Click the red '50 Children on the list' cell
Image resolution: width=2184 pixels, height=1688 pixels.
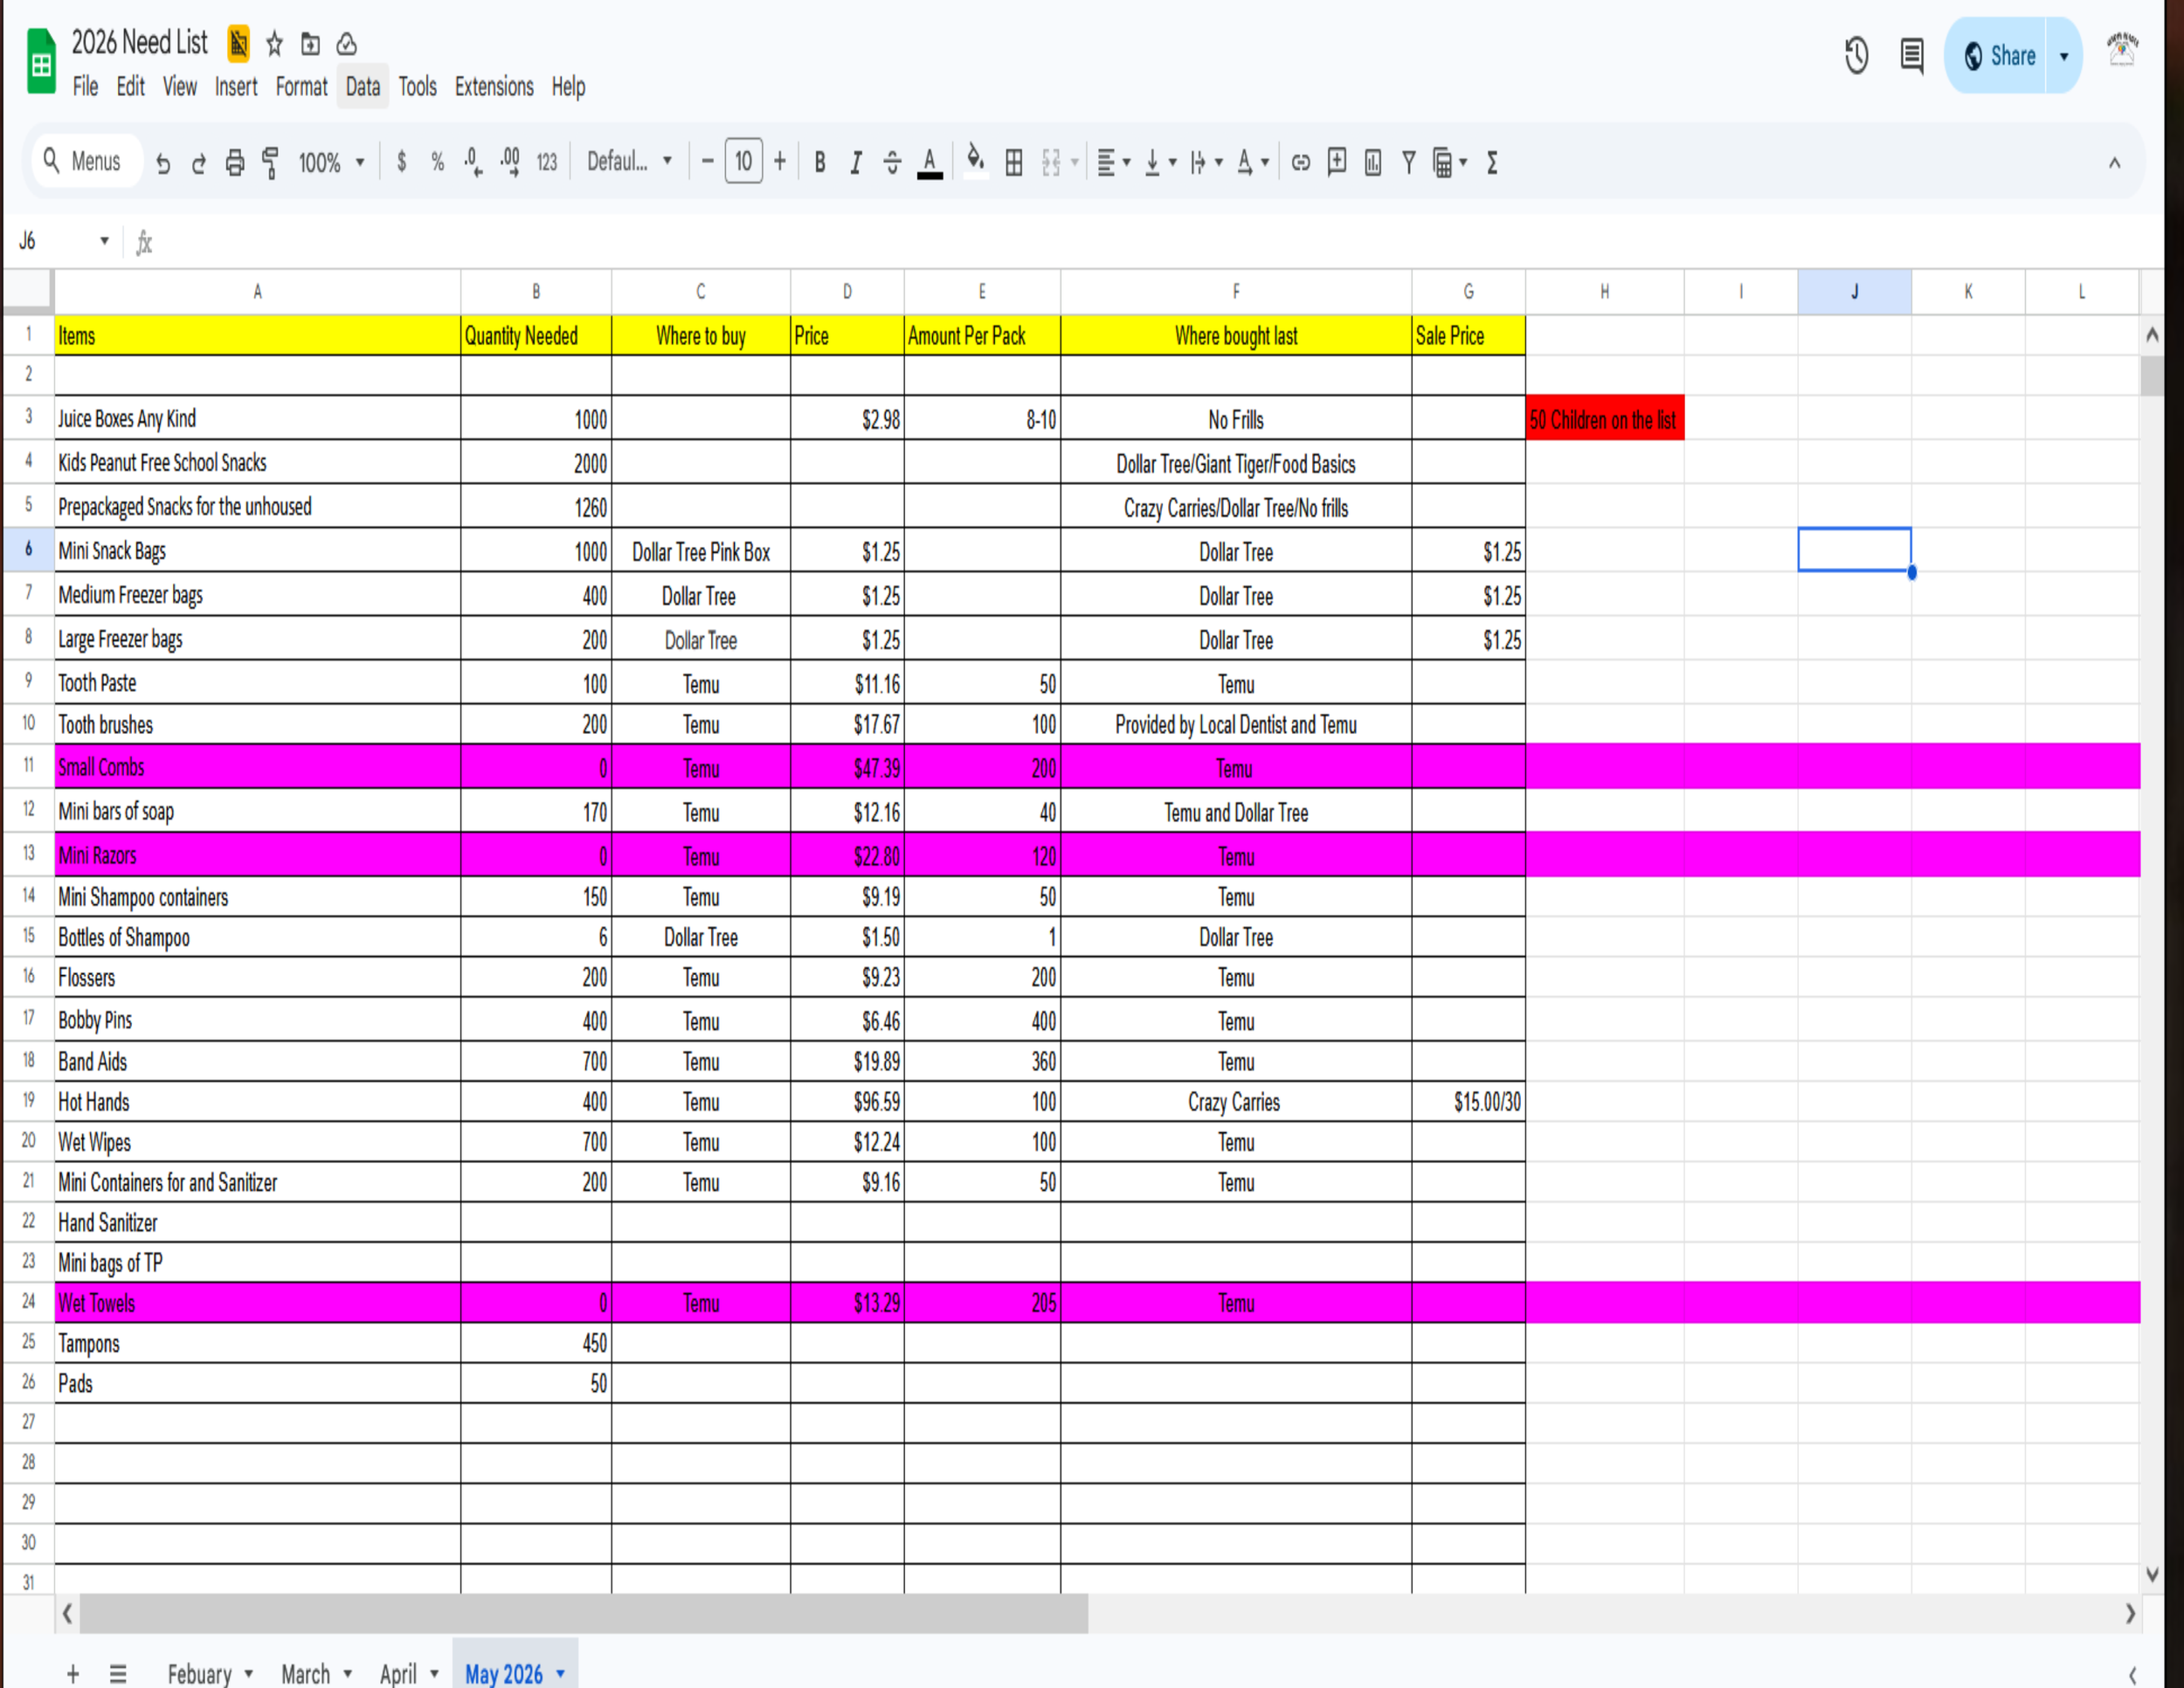pos(1605,419)
